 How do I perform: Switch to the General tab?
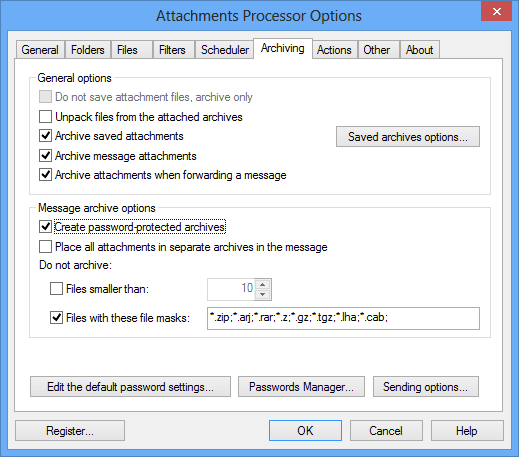(40, 50)
